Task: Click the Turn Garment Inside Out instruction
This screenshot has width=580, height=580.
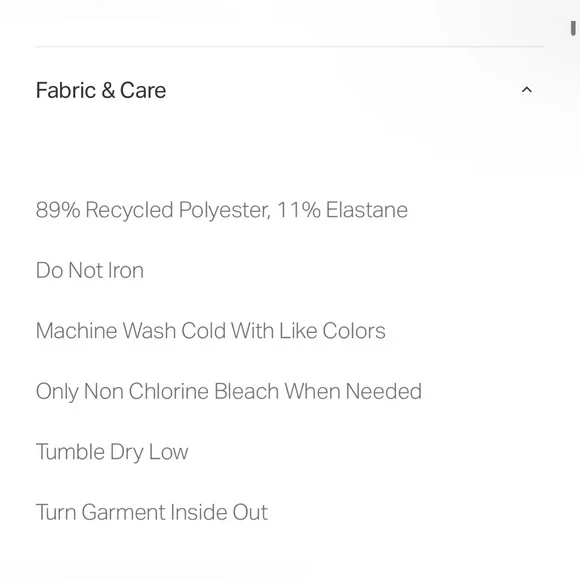Action: pyautogui.click(x=152, y=512)
